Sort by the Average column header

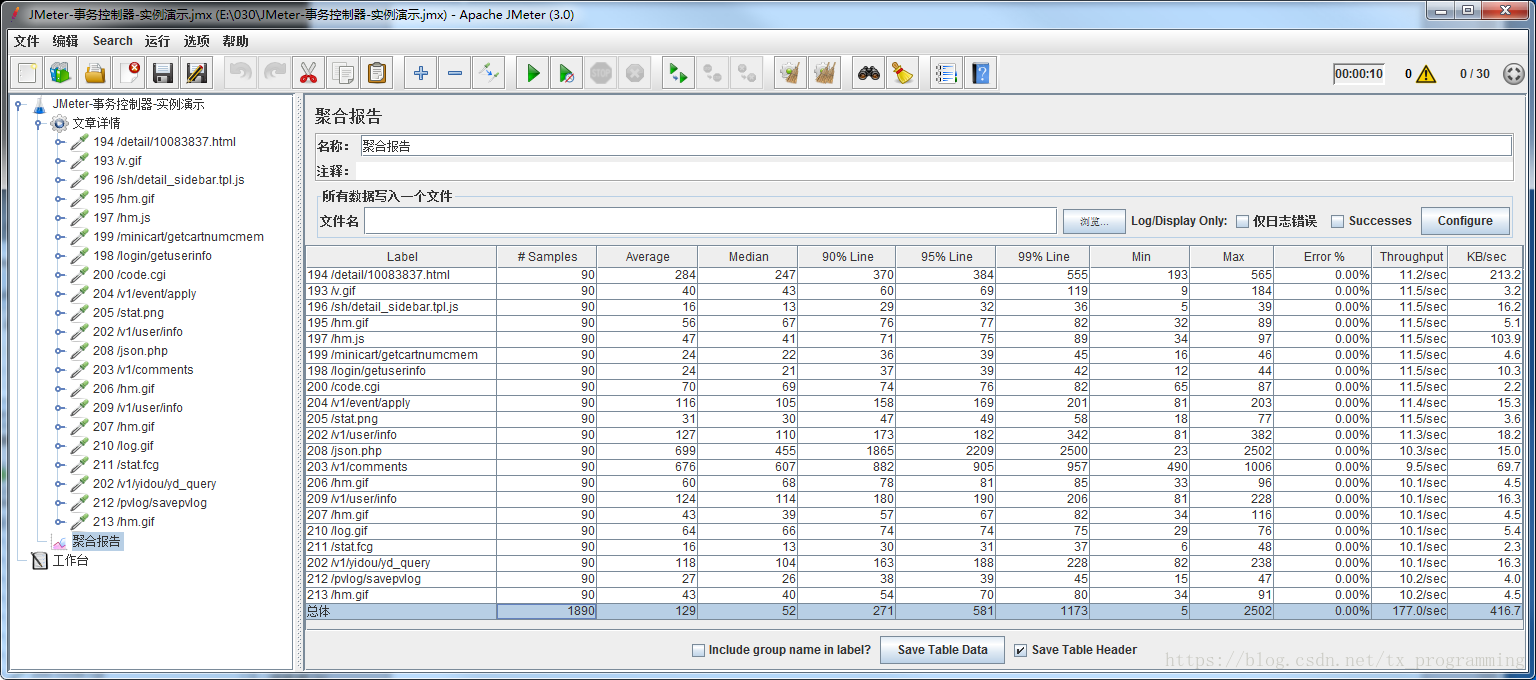647,257
